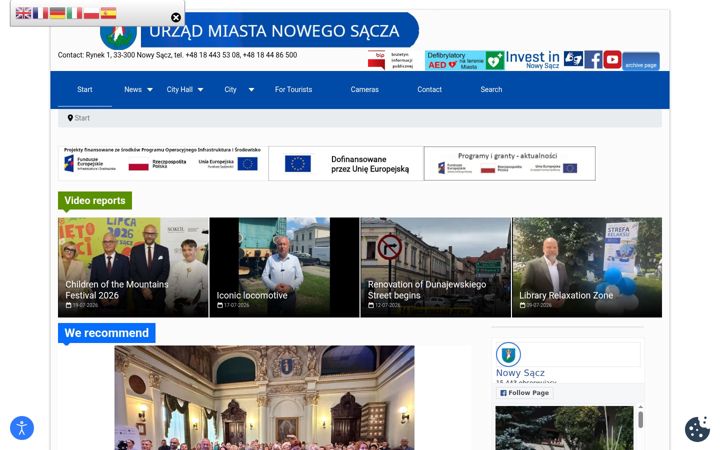Click the Start breadcrumb link
The width and height of the screenshot is (720, 450).
coord(82,118)
